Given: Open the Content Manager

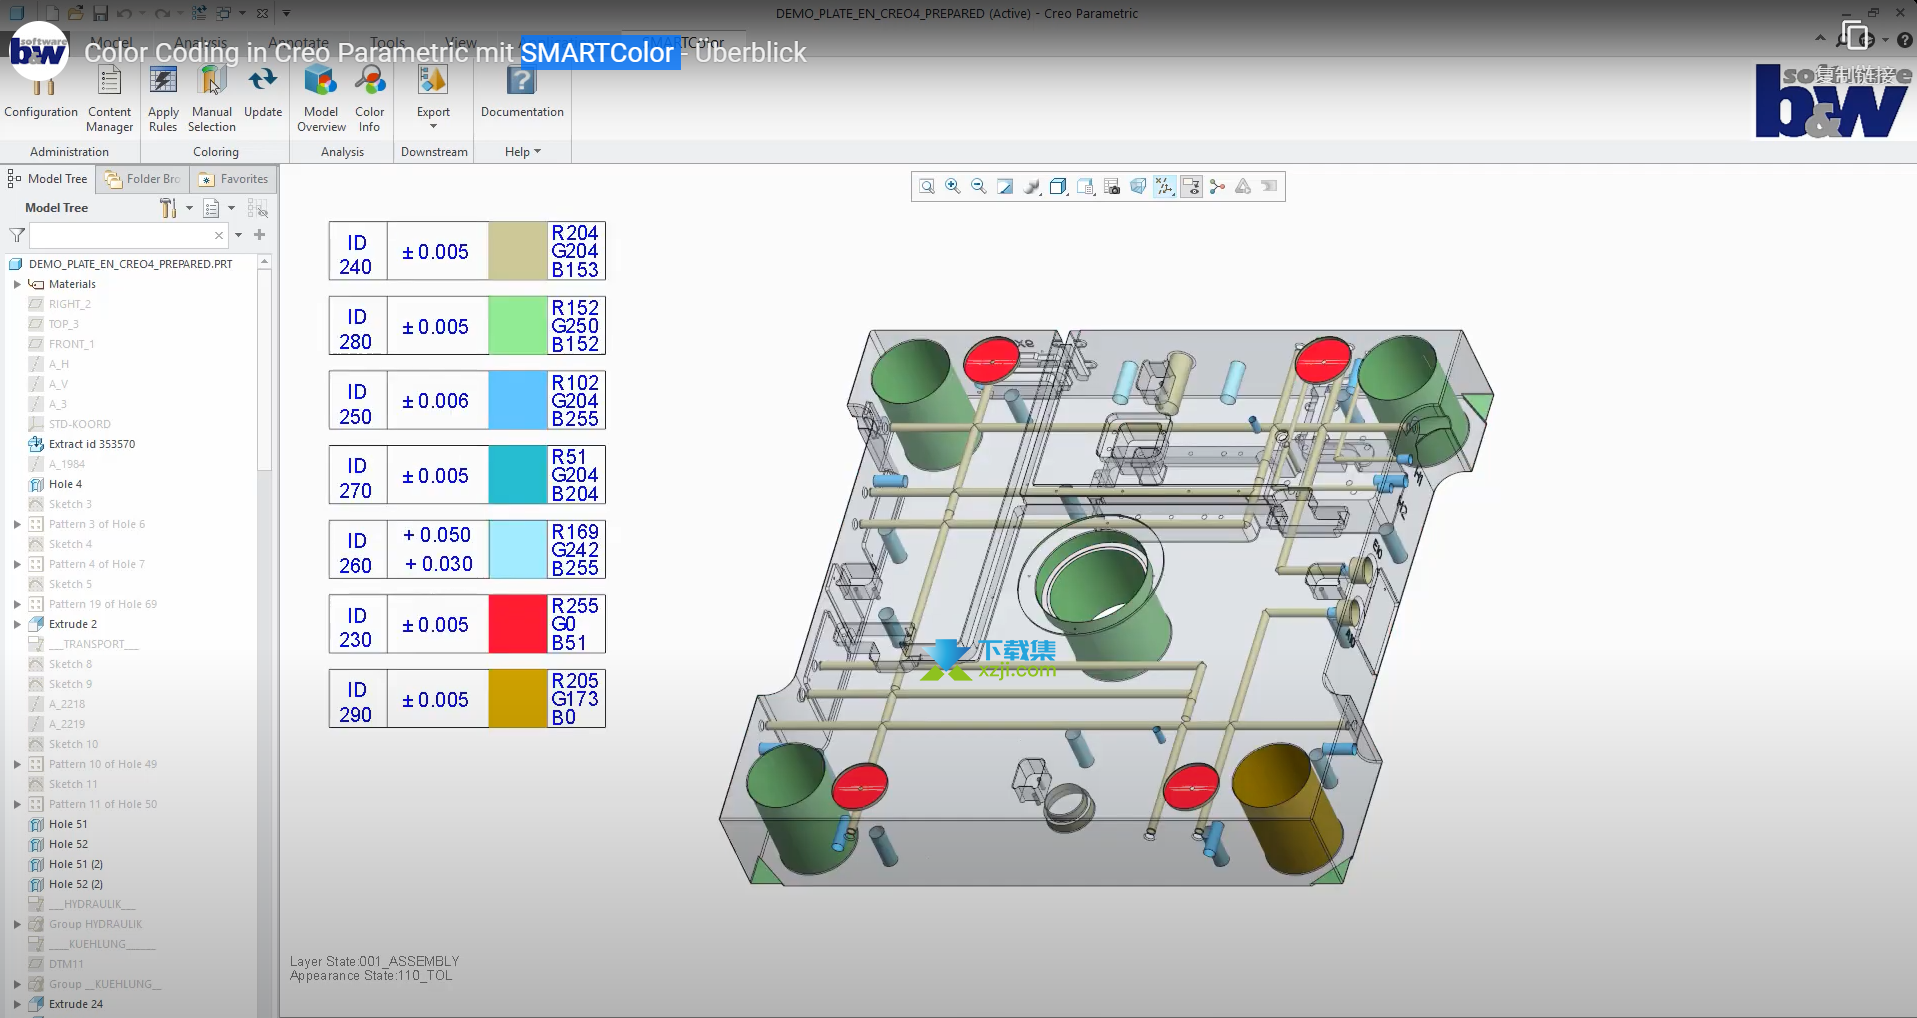Looking at the screenshot, I should 110,99.
